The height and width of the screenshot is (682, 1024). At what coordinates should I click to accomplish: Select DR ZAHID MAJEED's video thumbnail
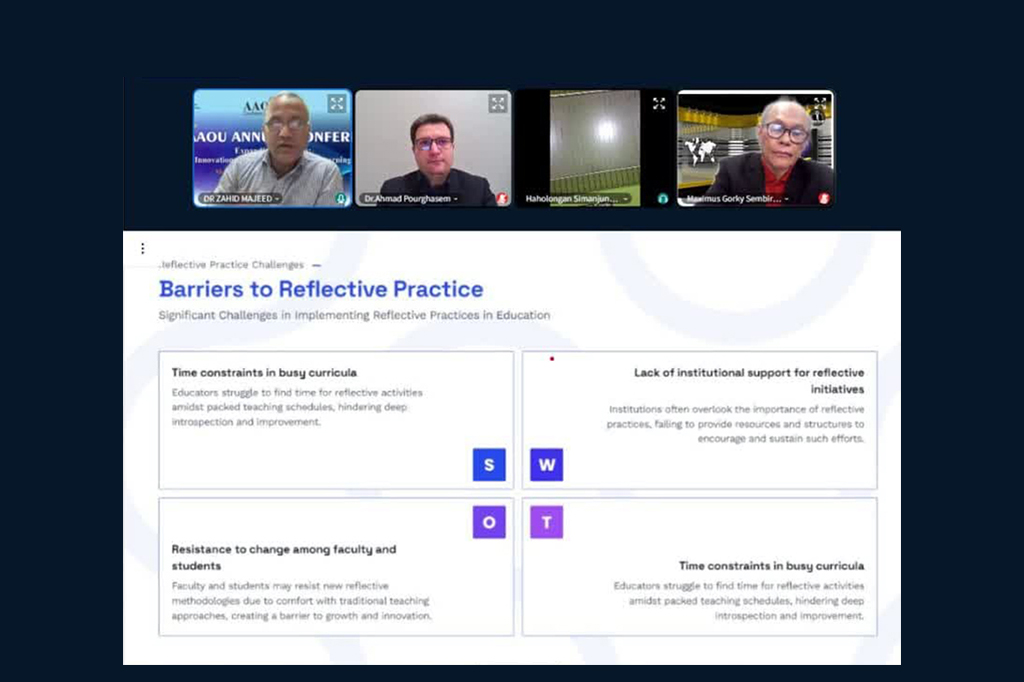coord(272,148)
